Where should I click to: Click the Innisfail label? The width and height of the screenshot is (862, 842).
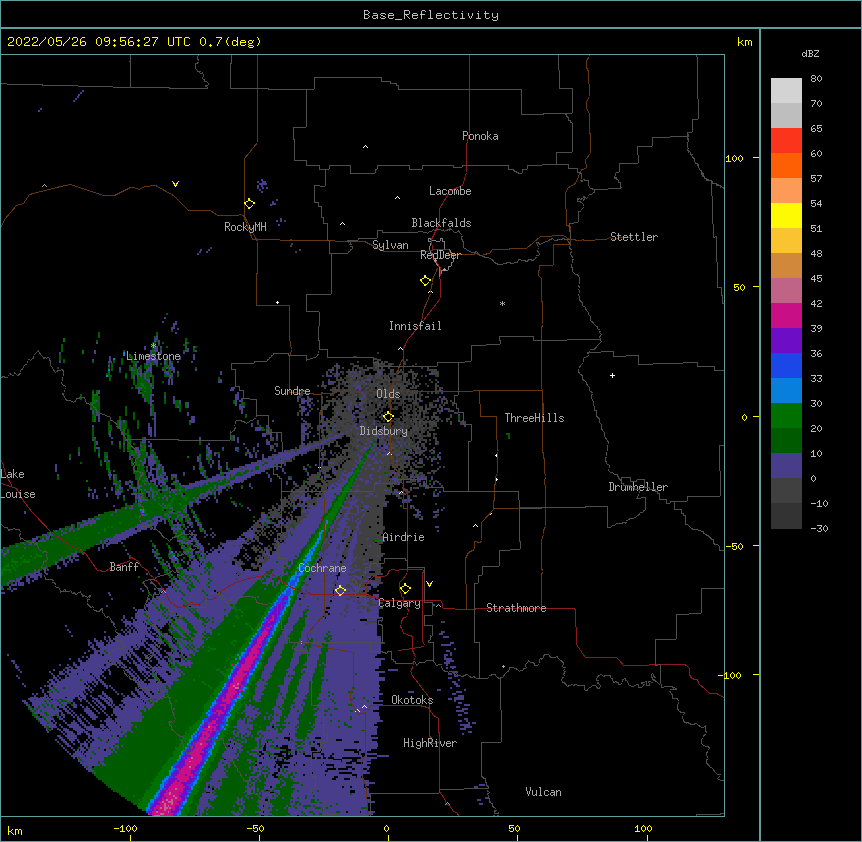[415, 326]
